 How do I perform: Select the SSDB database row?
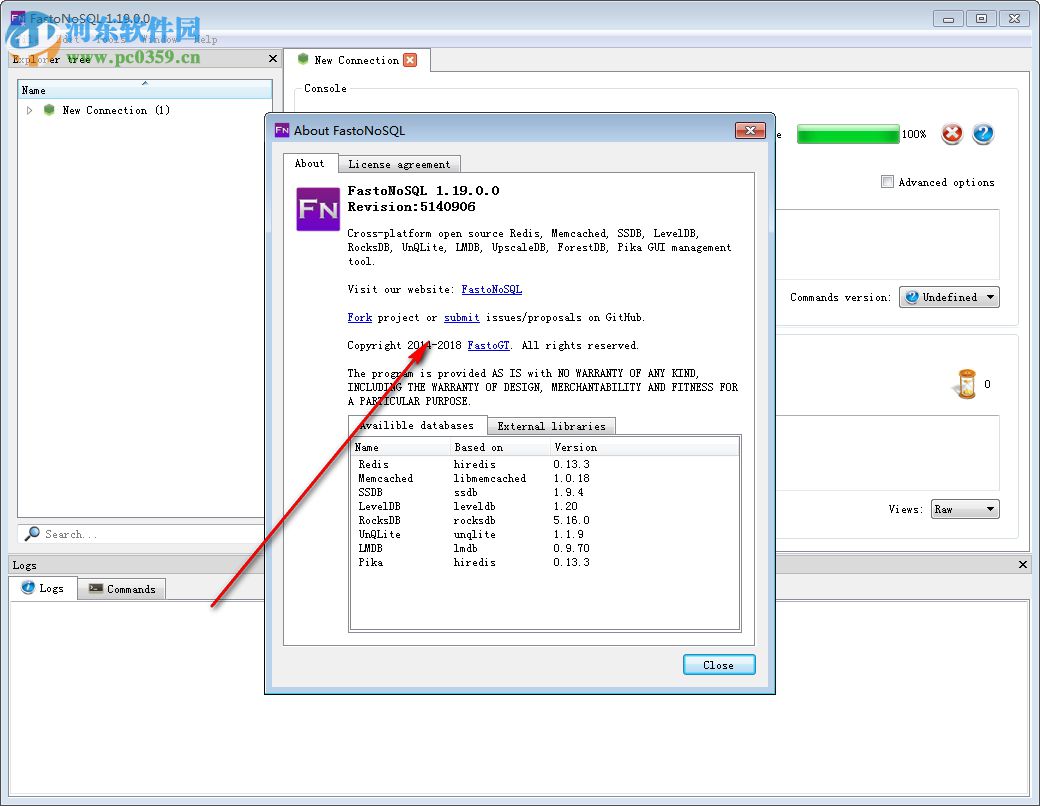[x=544, y=492]
